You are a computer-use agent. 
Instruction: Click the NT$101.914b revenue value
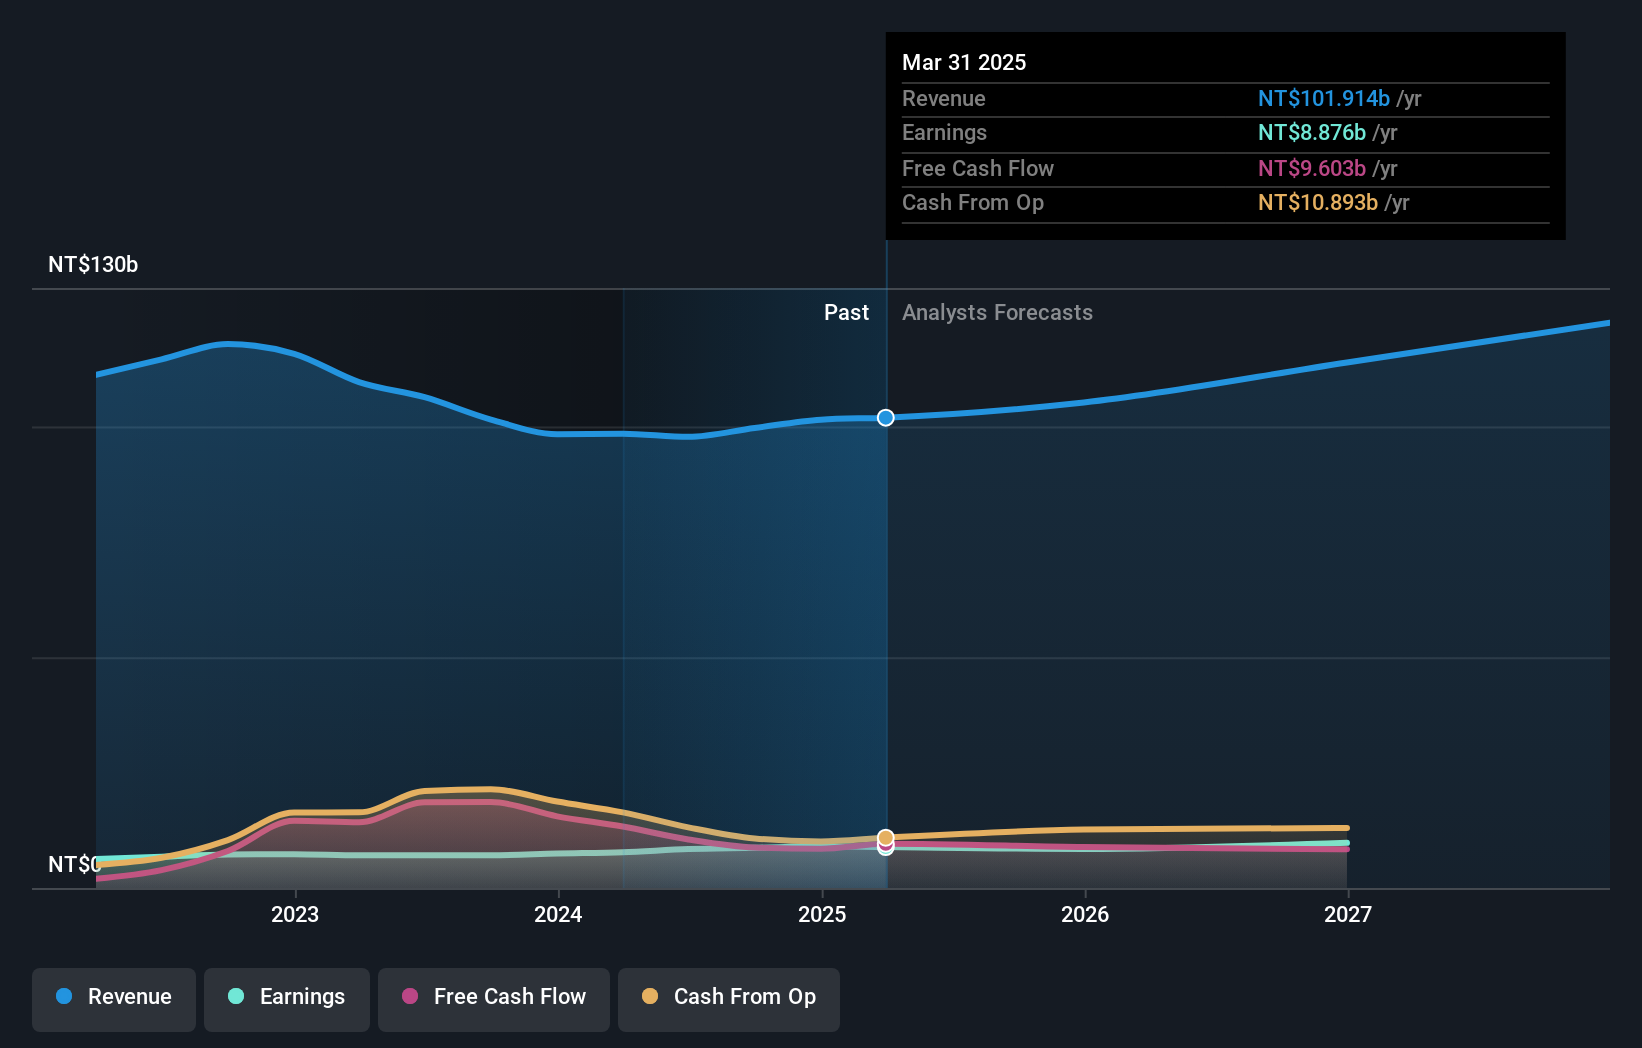[1324, 98]
